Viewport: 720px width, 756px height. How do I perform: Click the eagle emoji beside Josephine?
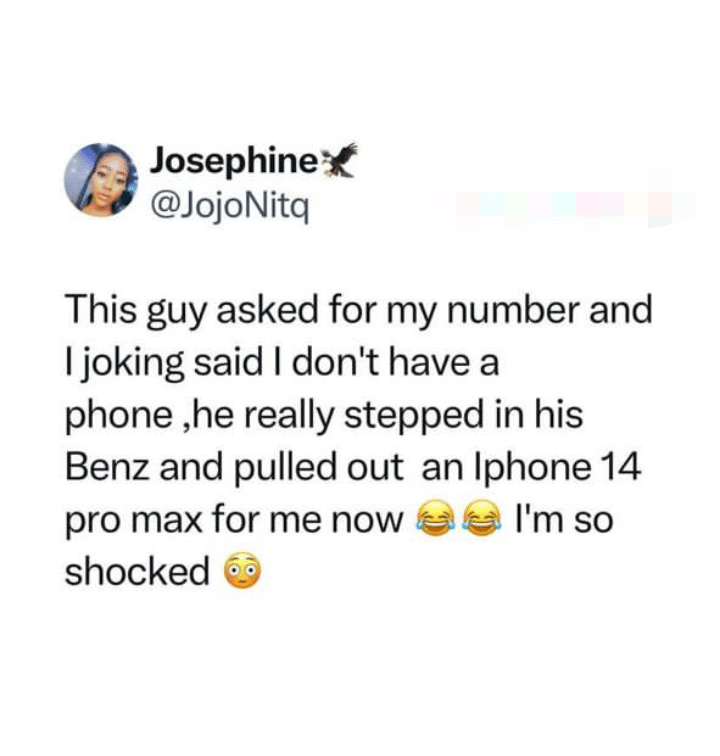tap(339, 160)
